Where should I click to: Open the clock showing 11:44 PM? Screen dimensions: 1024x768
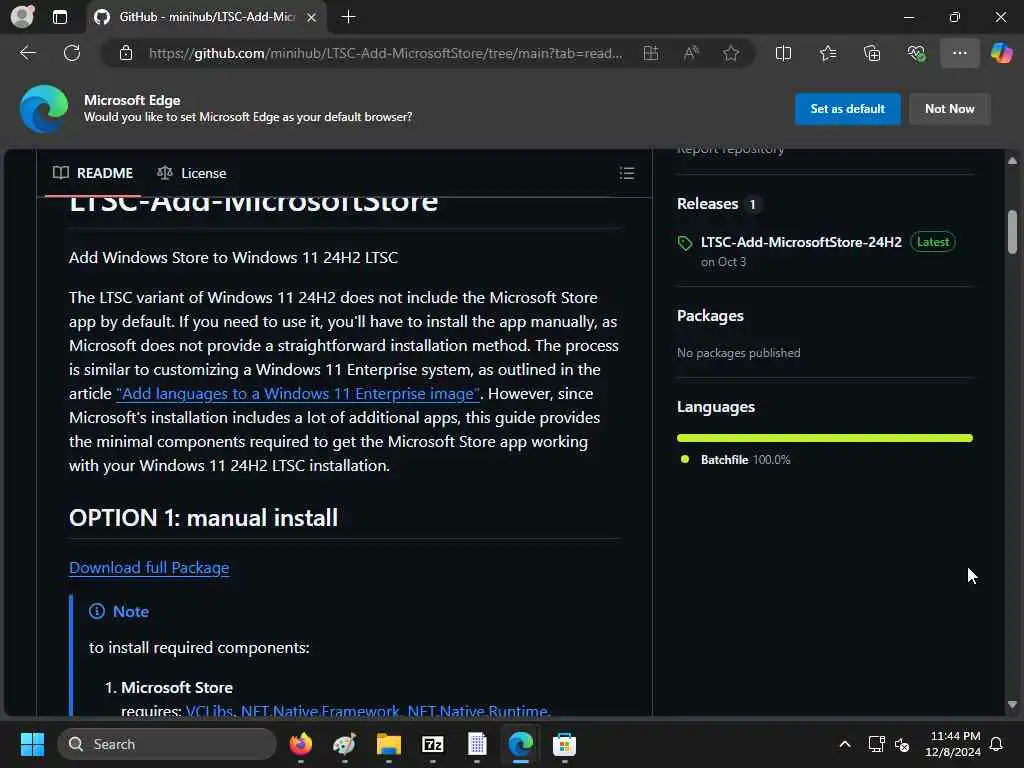[953, 744]
